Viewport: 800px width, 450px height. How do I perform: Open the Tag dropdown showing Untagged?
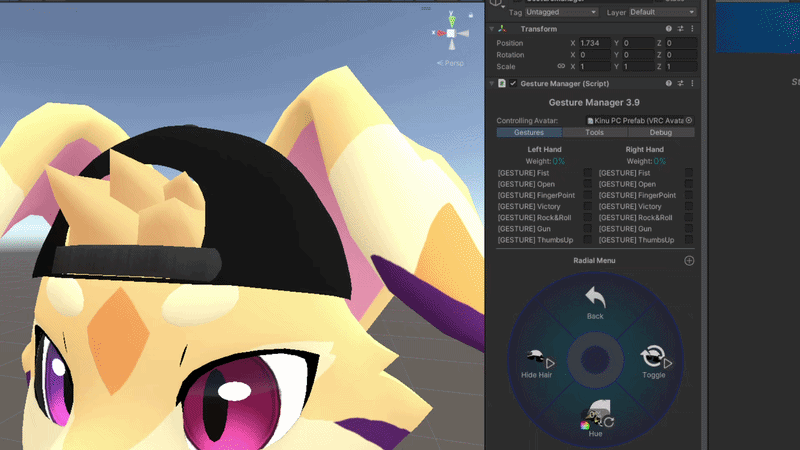coord(561,12)
